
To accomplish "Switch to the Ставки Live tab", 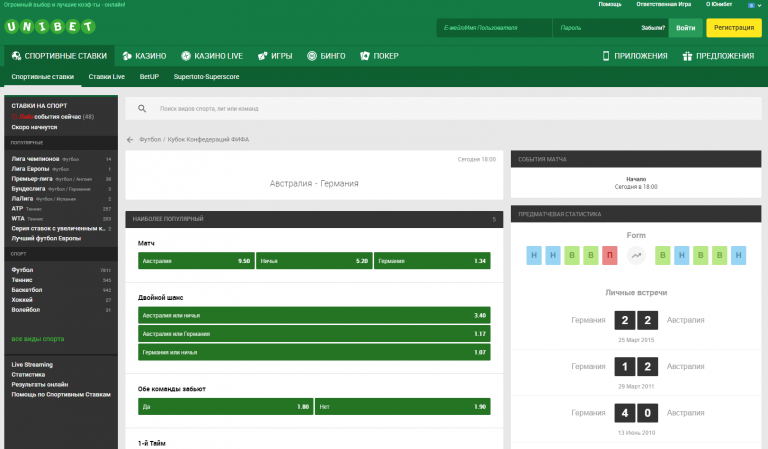I will coord(107,77).
